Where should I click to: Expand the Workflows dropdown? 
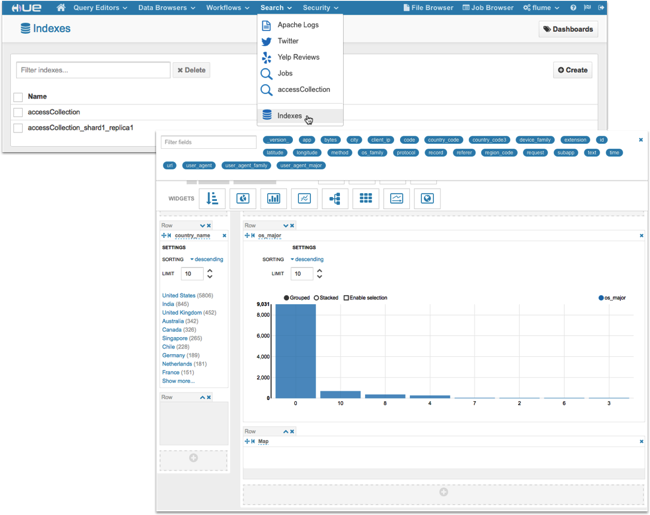(x=228, y=7)
